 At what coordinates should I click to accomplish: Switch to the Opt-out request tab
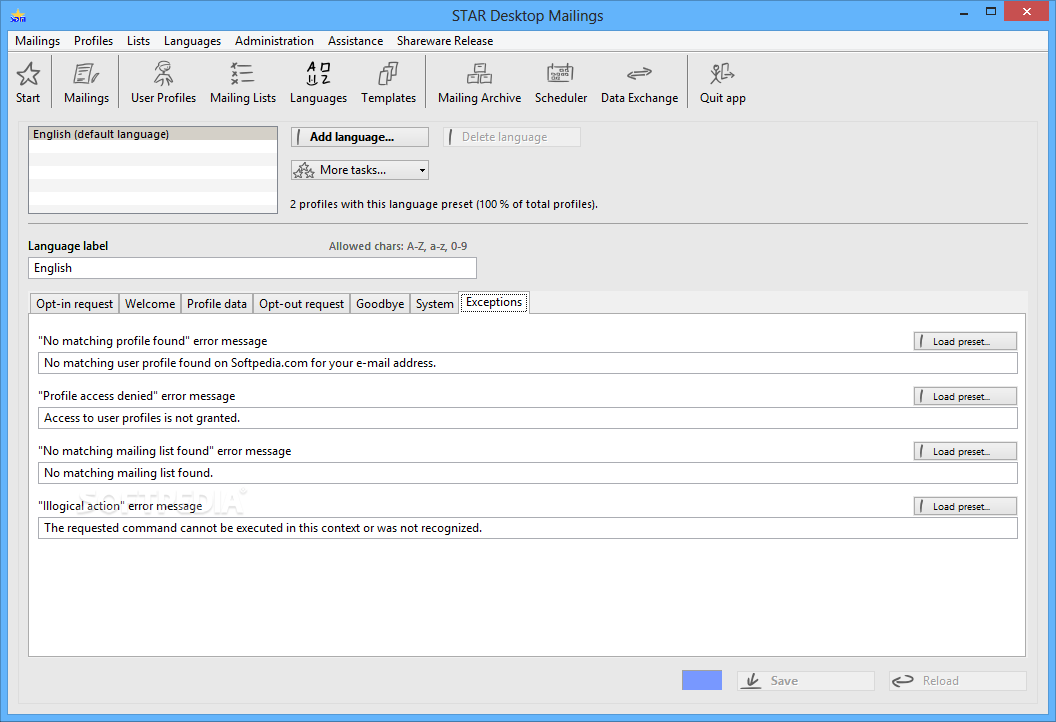pyautogui.click(x=302, y=304)
